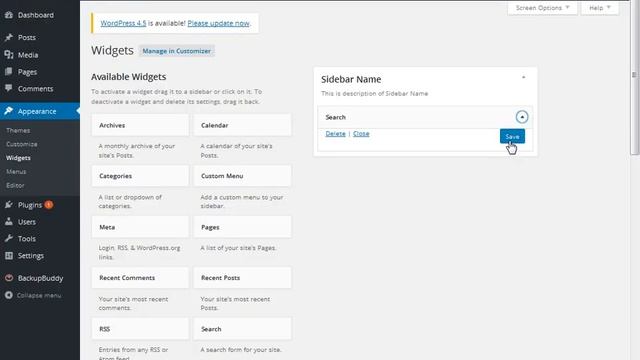
Task: Collapse the Sidebar Name panel arrow
Action: click(x=524, y=78)
